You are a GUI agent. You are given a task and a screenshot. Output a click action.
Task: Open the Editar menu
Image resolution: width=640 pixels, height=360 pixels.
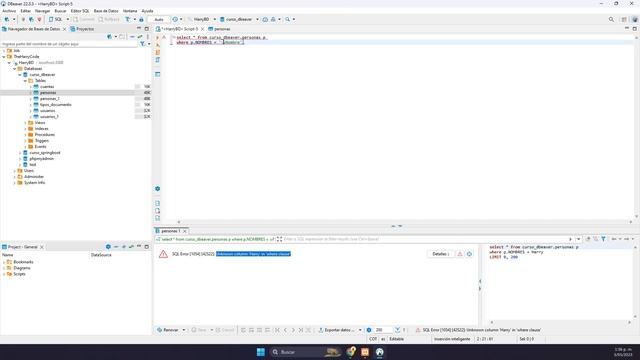[25, 11]
